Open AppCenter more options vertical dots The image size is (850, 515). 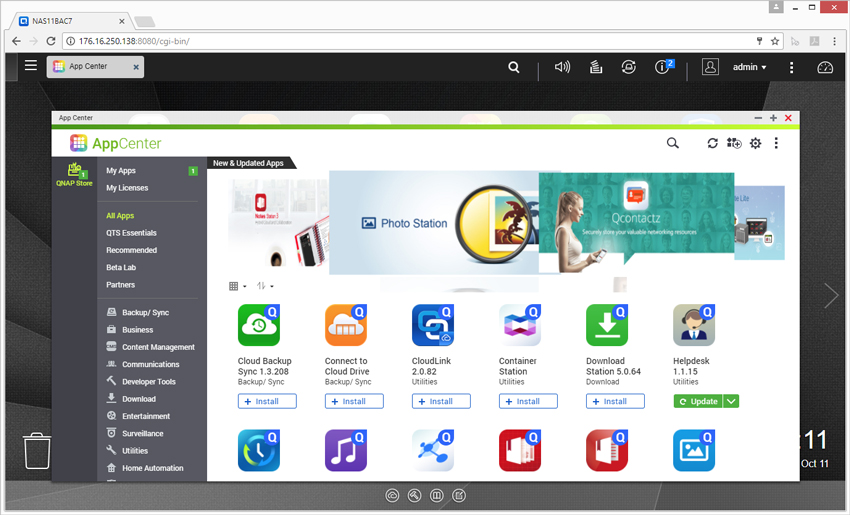(x=776, y=143)
